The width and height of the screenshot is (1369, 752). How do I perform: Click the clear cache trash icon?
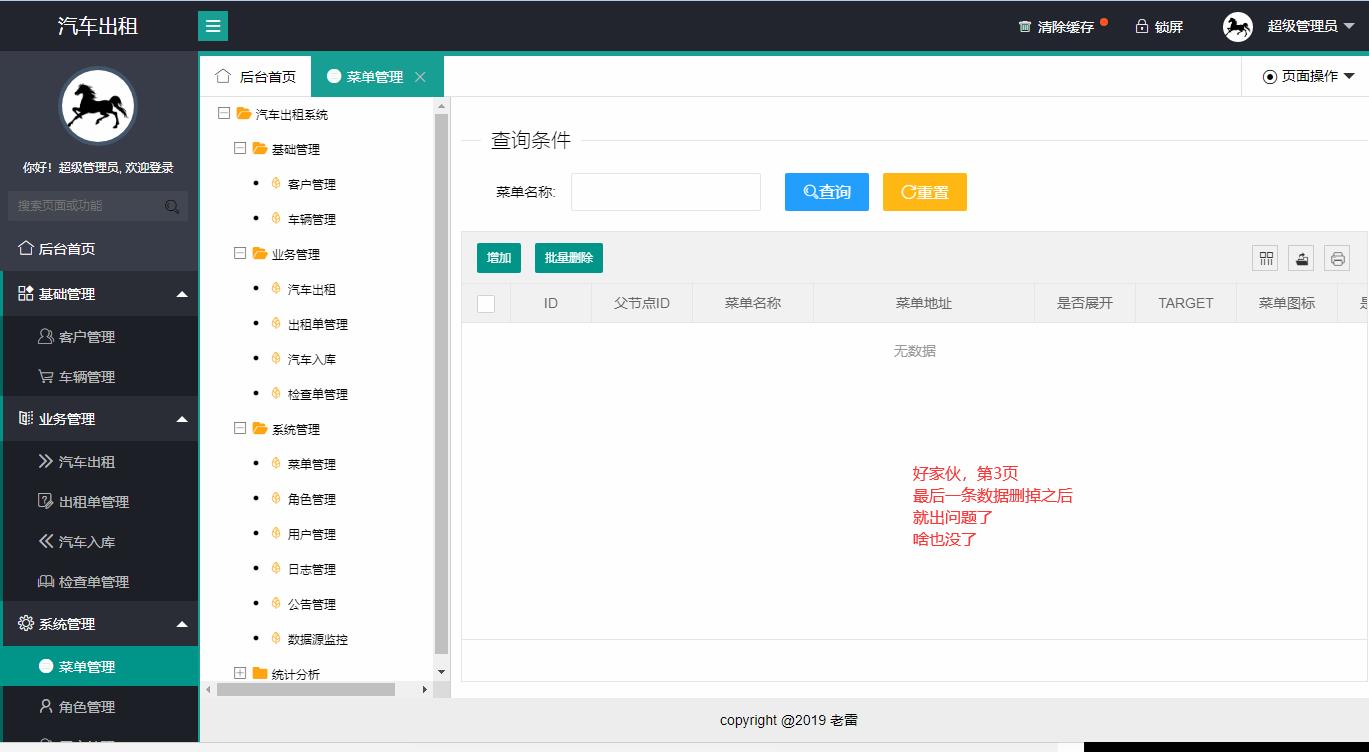tap(1025, 27)
